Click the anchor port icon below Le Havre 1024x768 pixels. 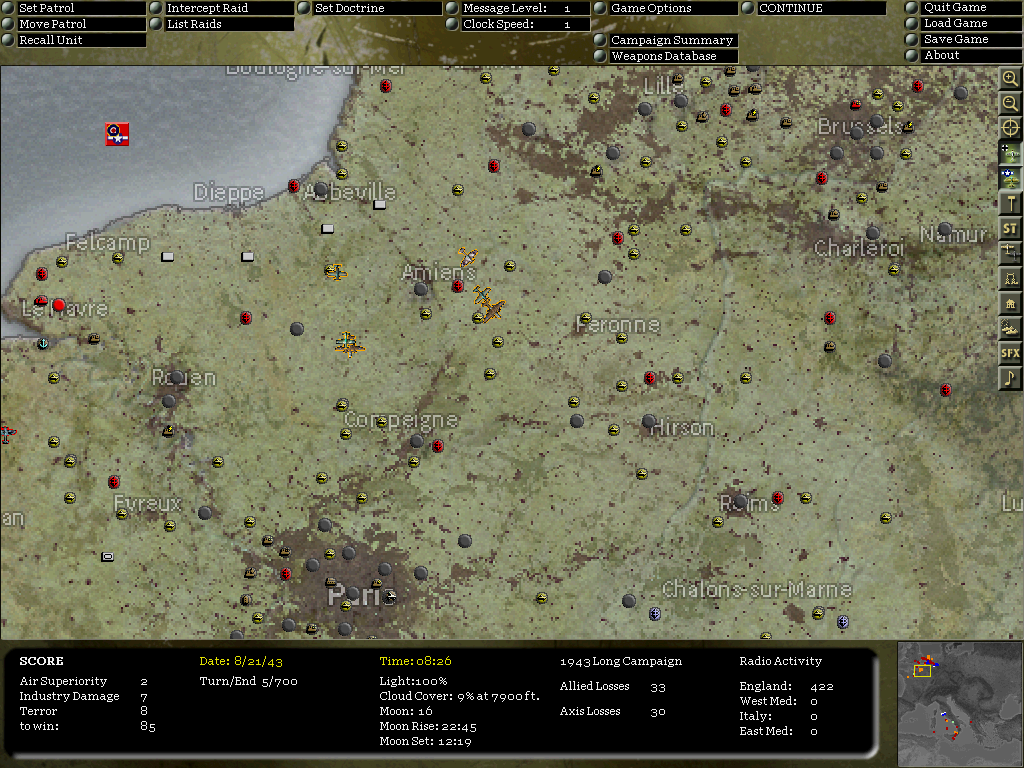pos(43,343)
